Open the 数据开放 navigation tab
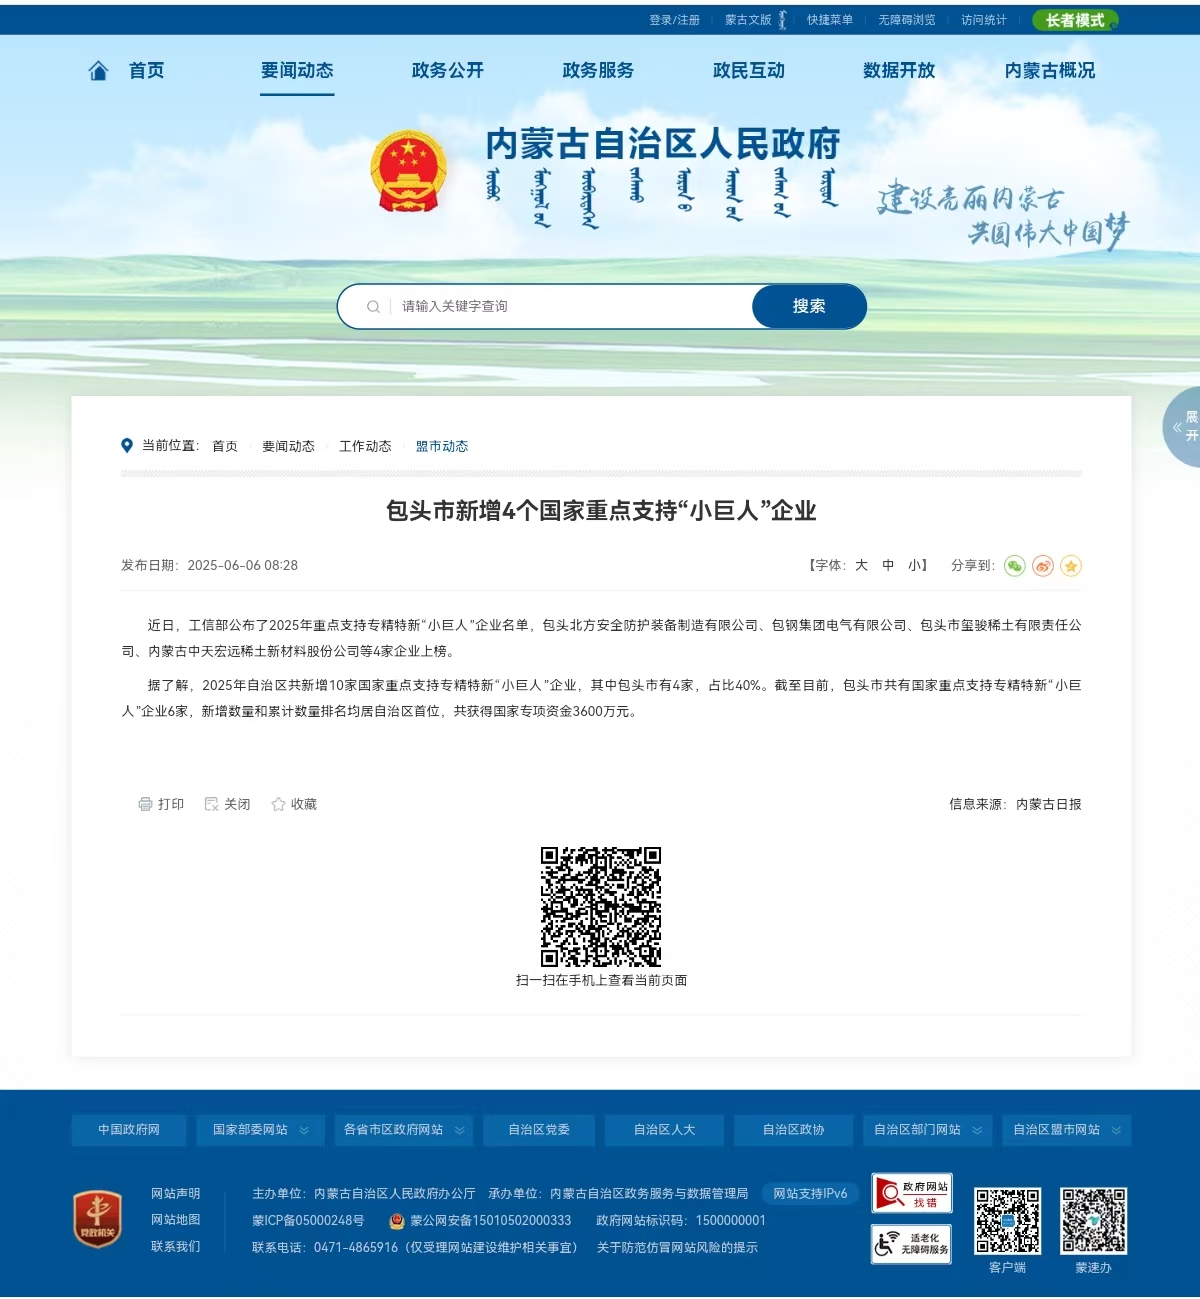1200x1299 pixels. (x=898, y=70)
